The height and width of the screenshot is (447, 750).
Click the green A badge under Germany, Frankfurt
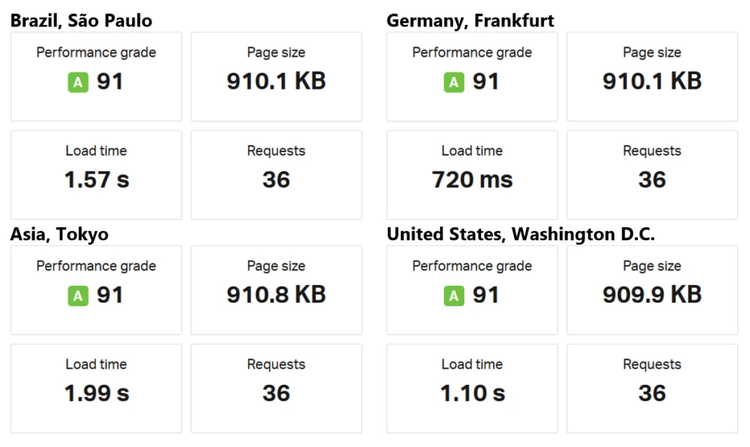(x=454, y=82)
